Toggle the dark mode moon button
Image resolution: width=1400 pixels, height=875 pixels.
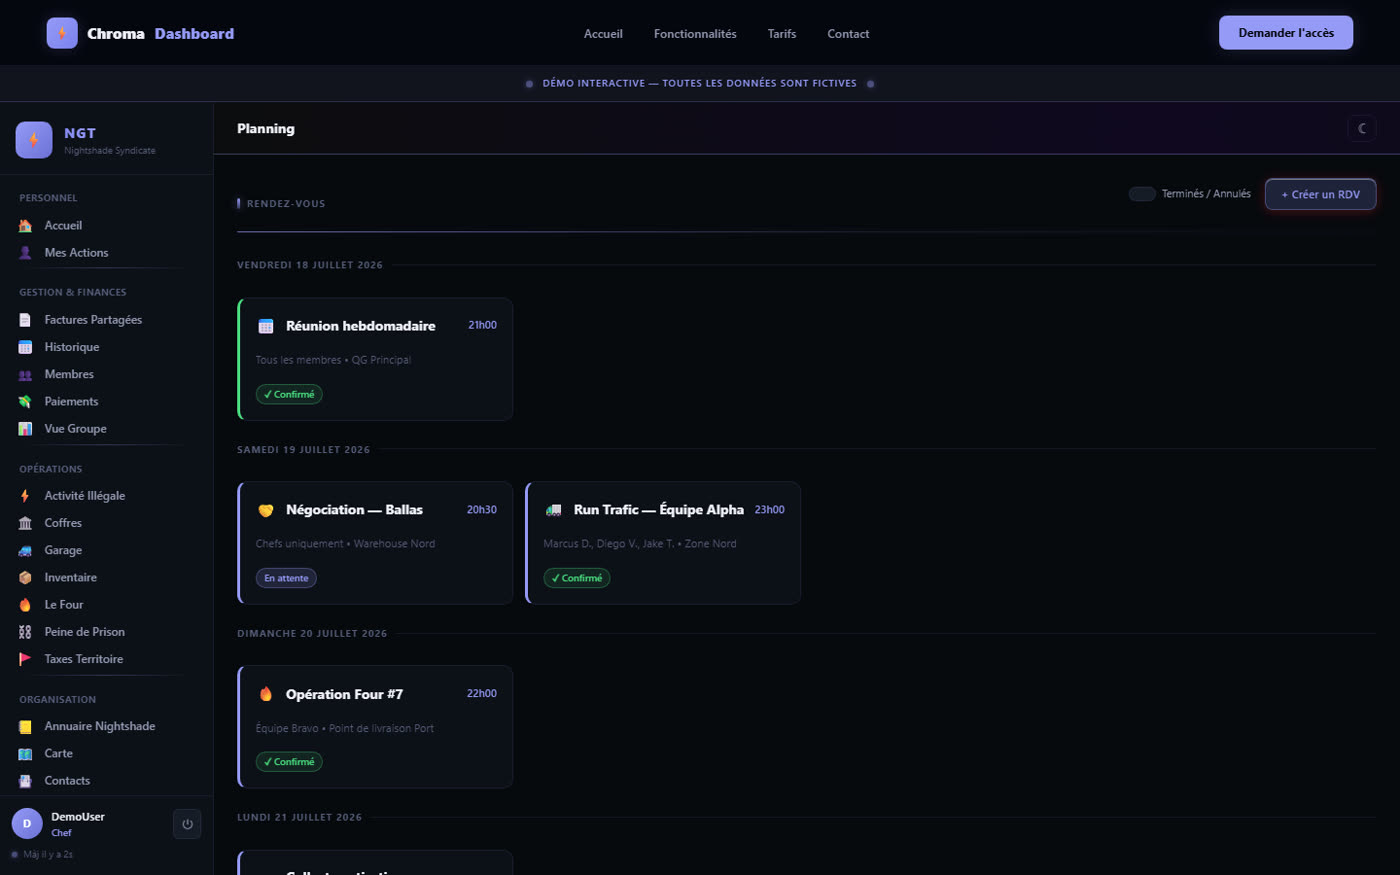tap(1362, 128)
